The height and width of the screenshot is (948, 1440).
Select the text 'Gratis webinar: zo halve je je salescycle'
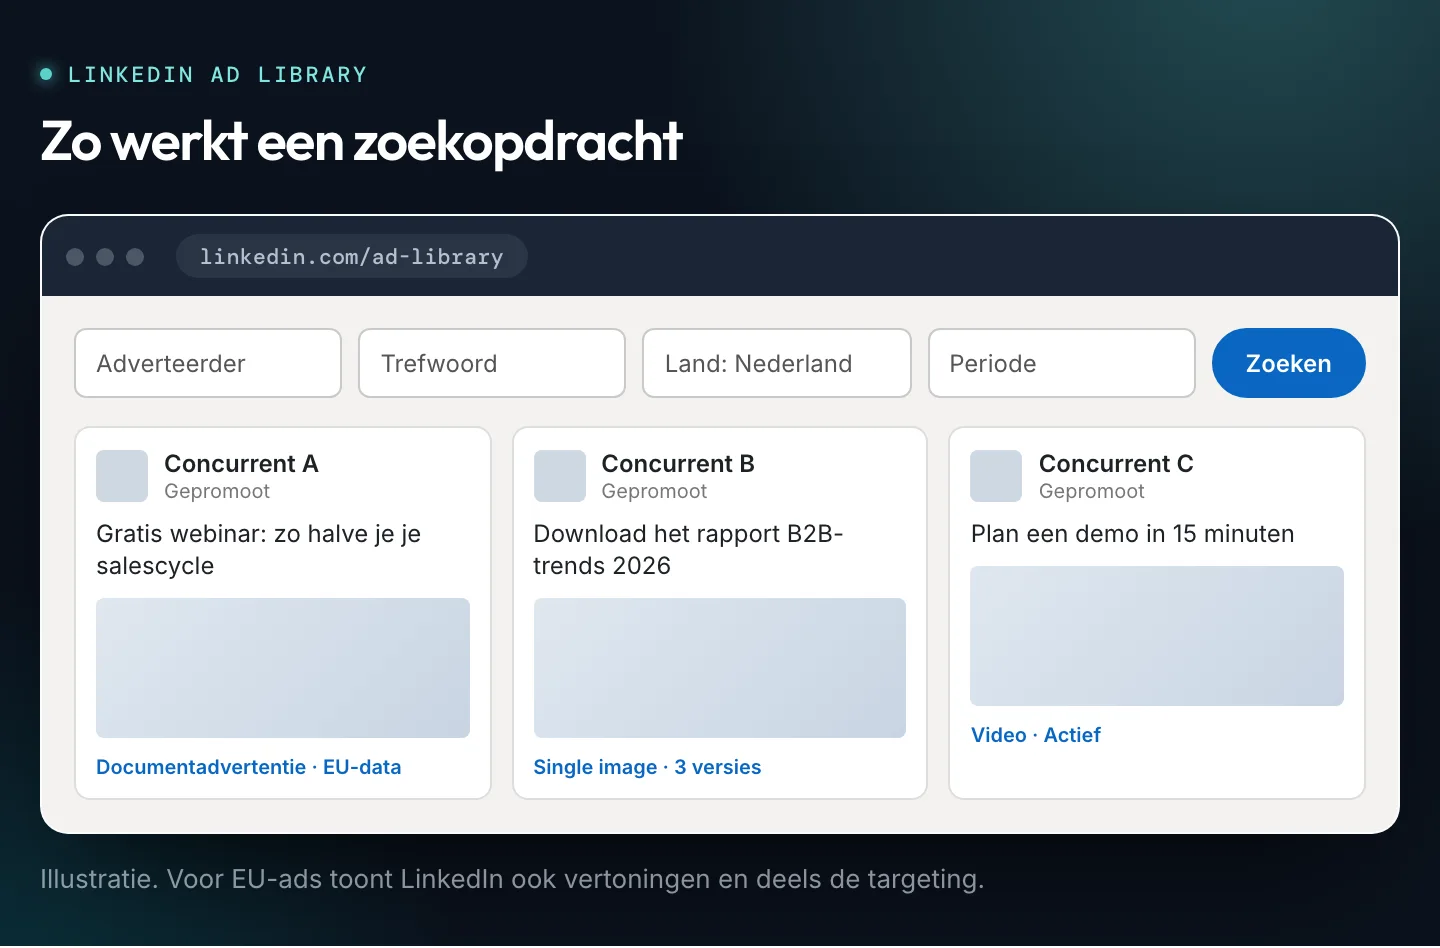[258, 550]
